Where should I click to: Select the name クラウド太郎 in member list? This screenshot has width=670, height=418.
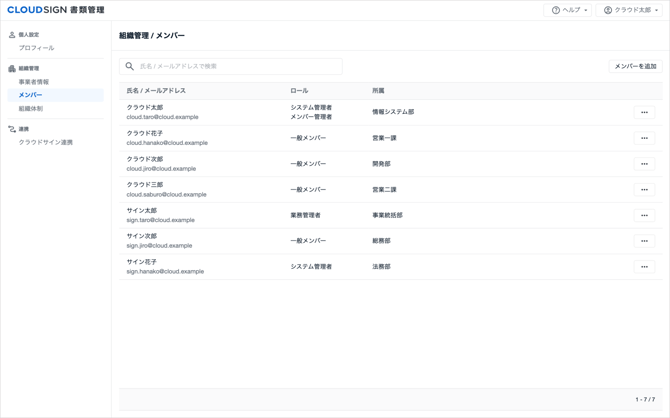coord(145,107)
